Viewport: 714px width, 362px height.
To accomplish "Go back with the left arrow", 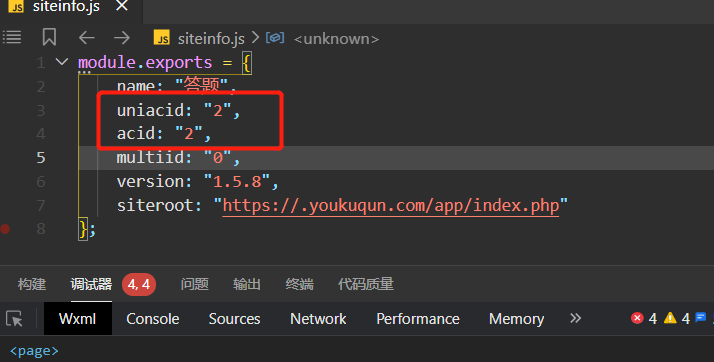I will pos(87,37).
